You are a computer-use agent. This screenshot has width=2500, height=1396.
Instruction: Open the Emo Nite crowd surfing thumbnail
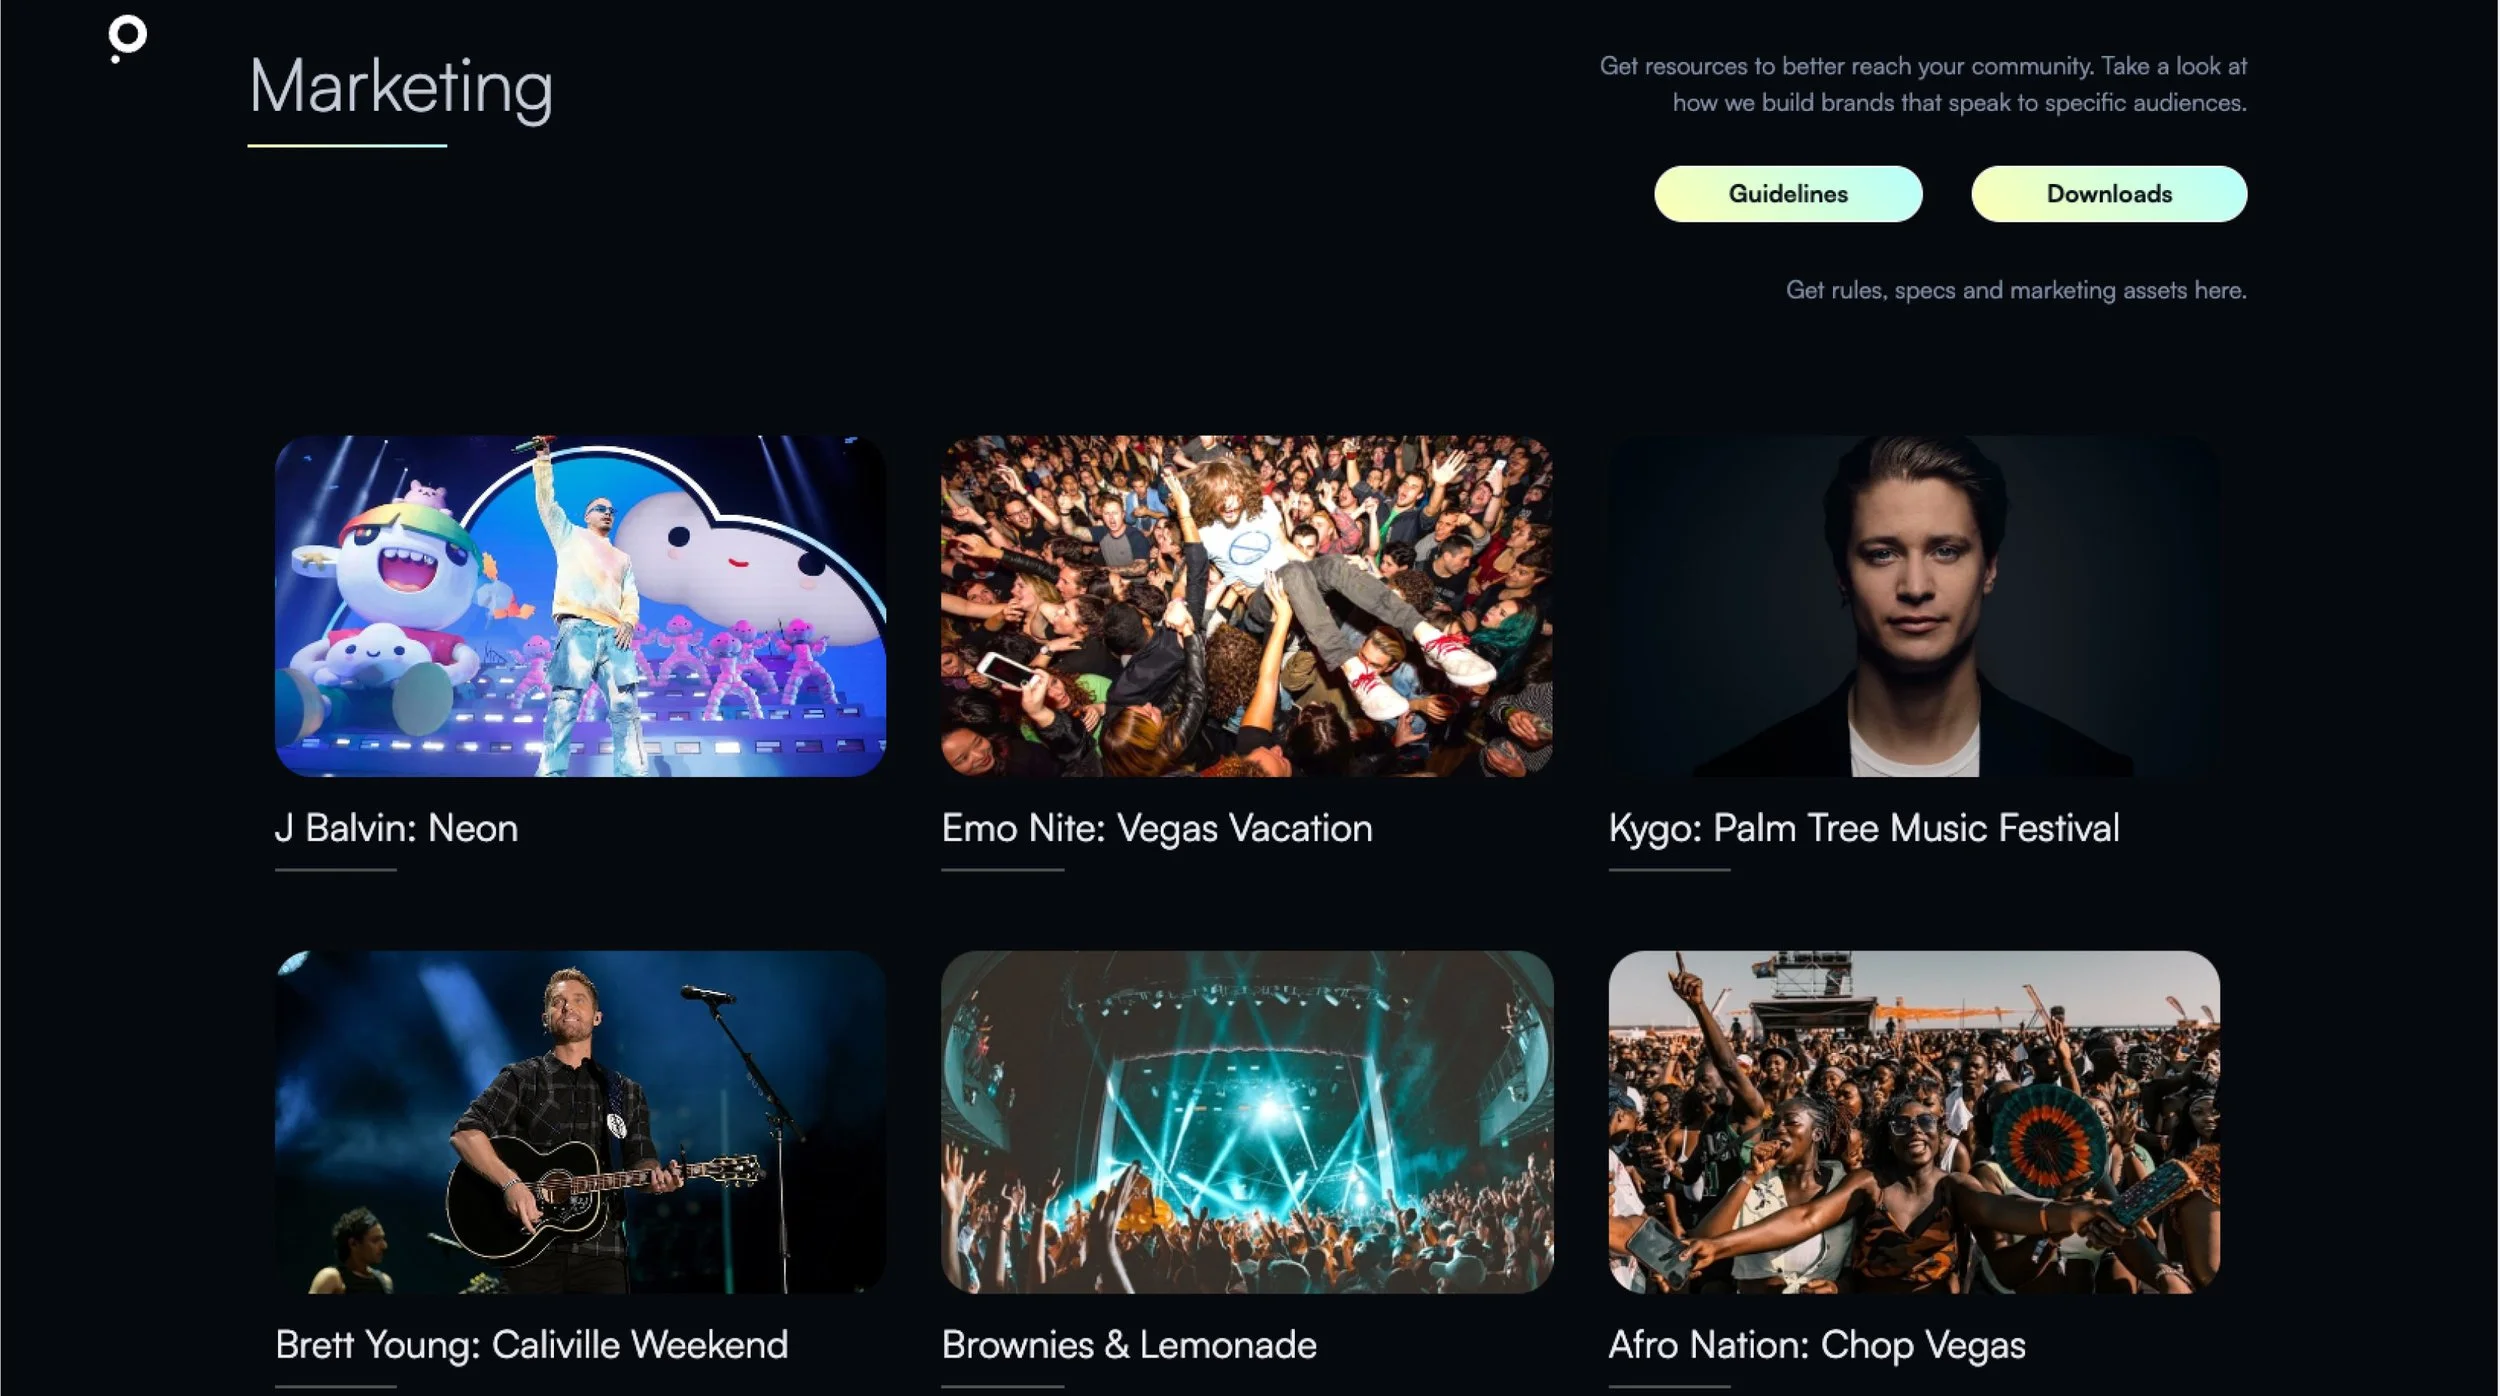[1247, 606]
